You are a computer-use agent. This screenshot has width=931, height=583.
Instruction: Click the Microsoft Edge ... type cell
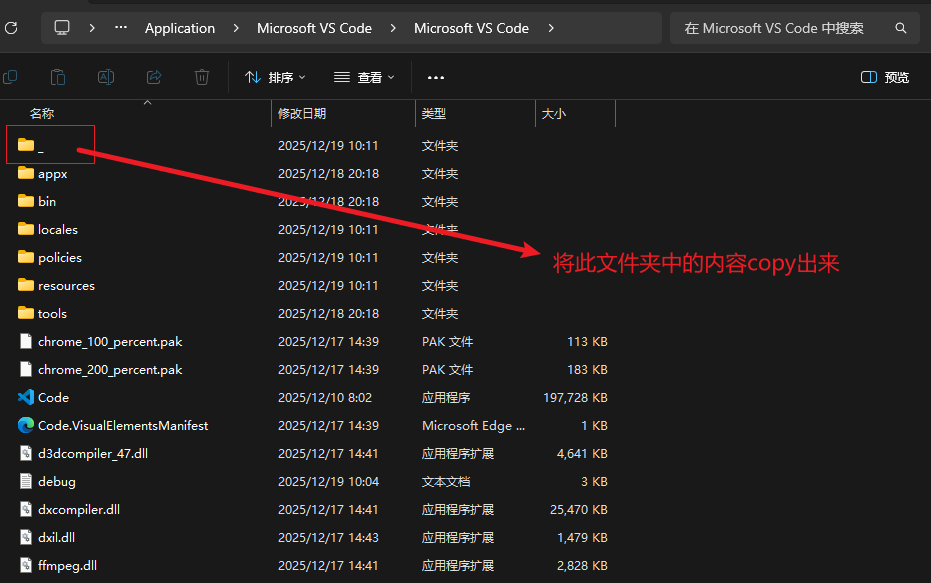(473, 426)
